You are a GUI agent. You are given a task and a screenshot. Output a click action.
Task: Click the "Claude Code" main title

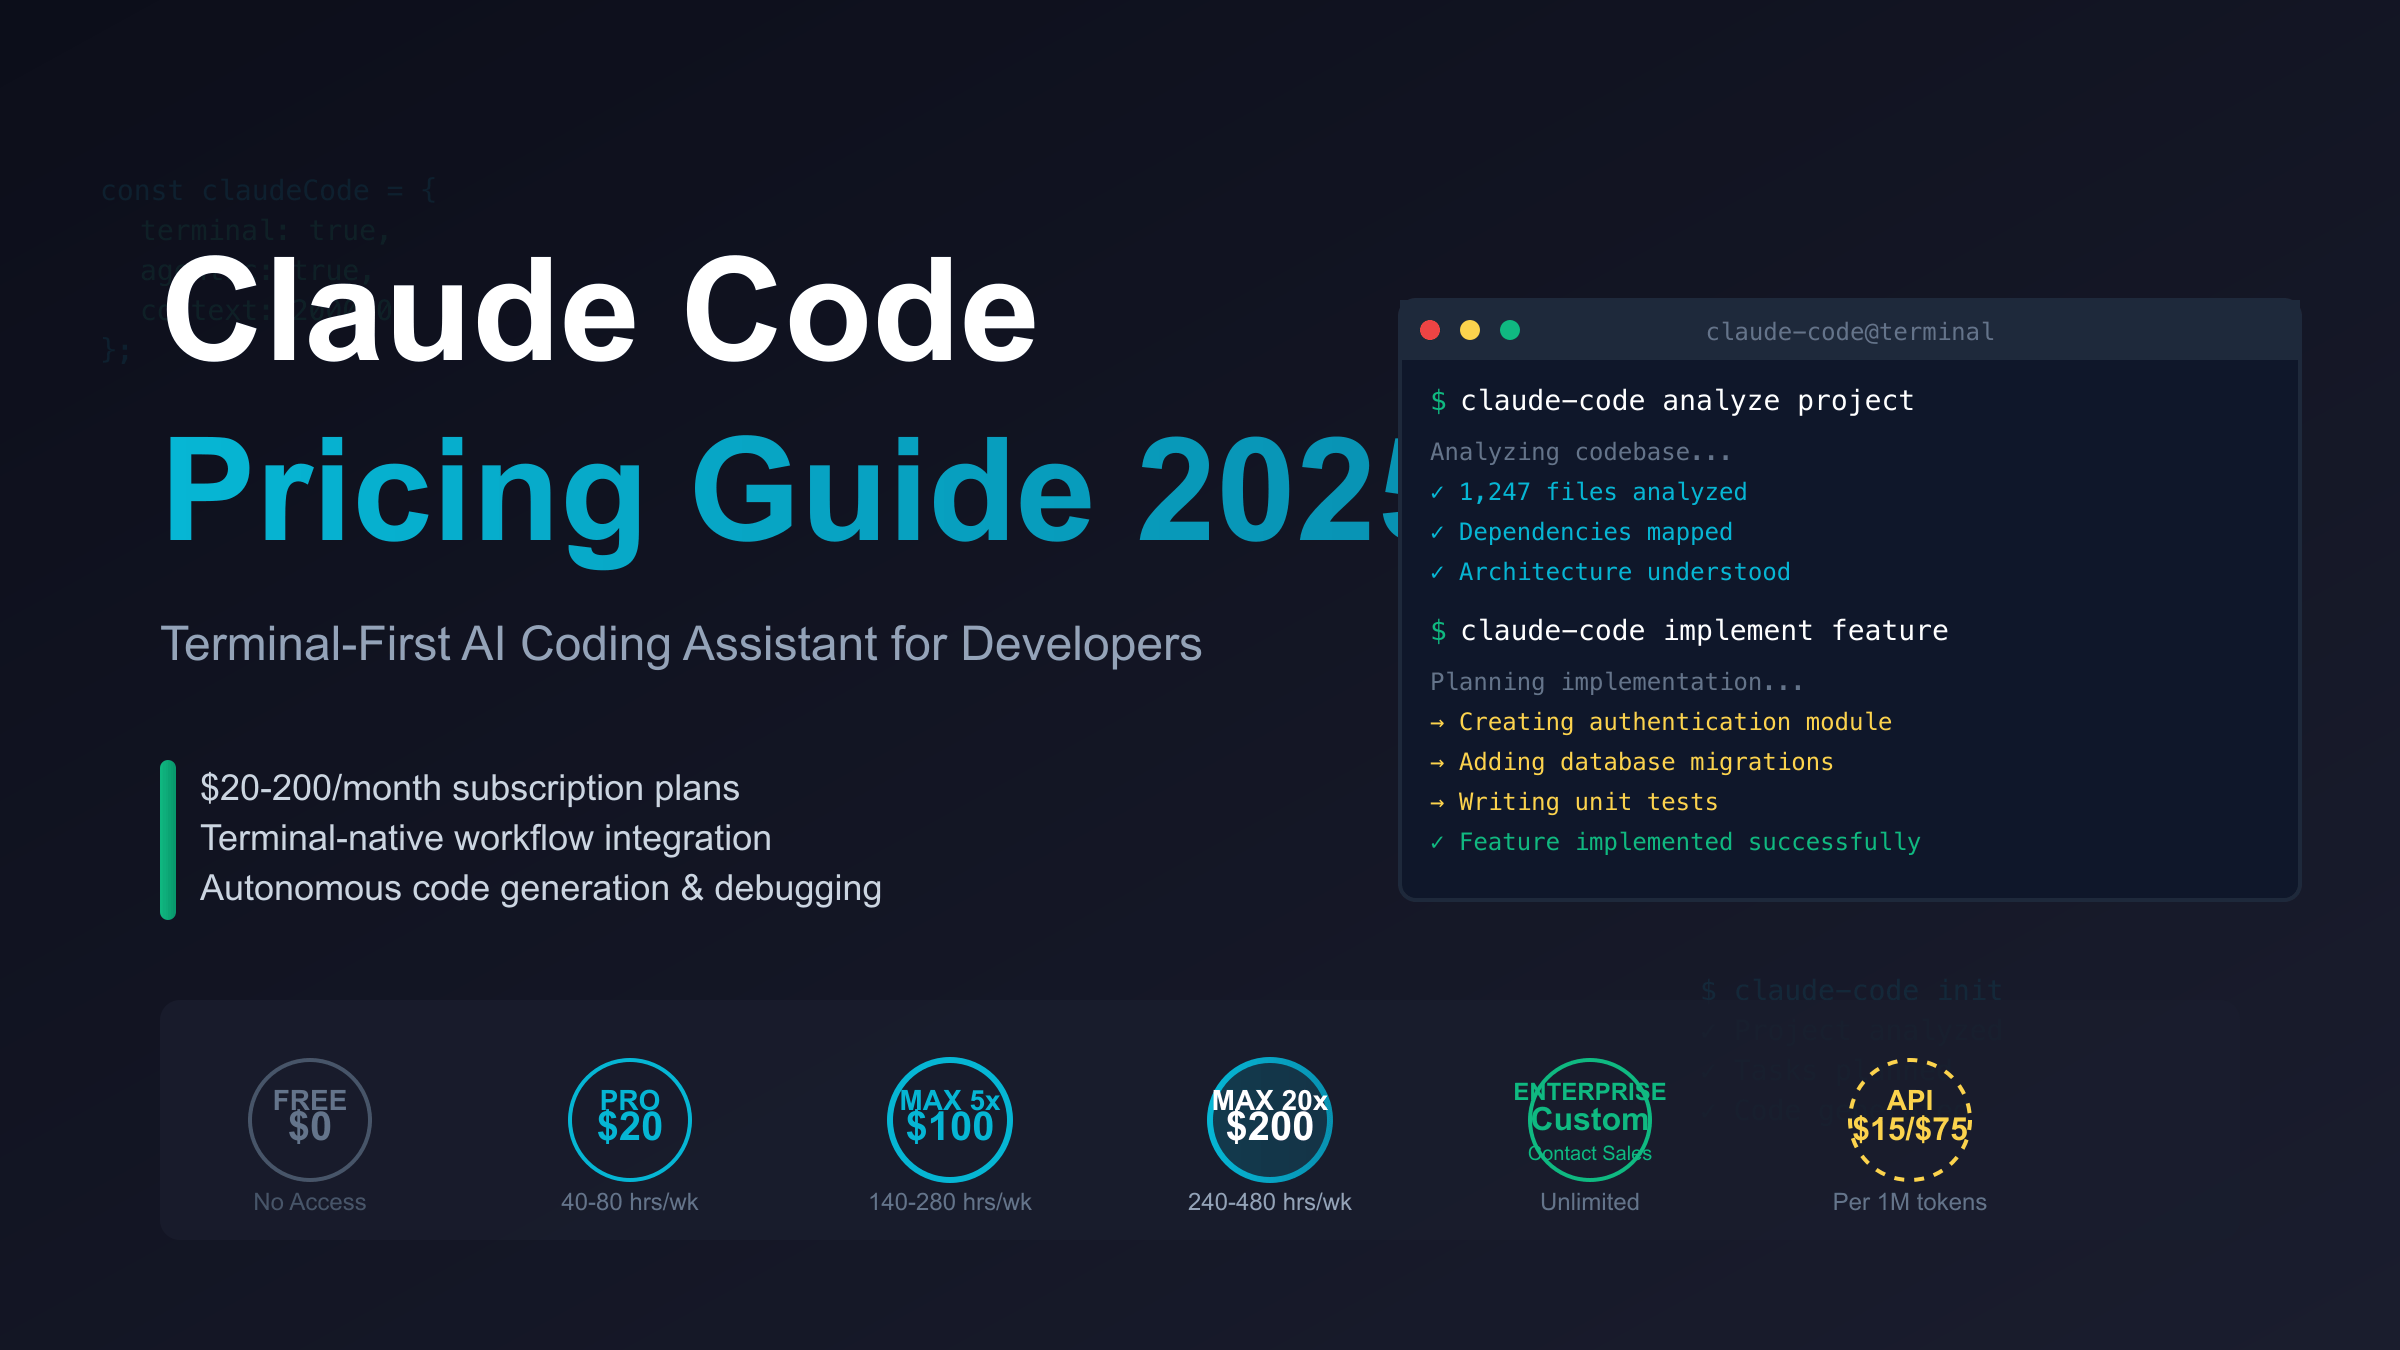point(599,310)
